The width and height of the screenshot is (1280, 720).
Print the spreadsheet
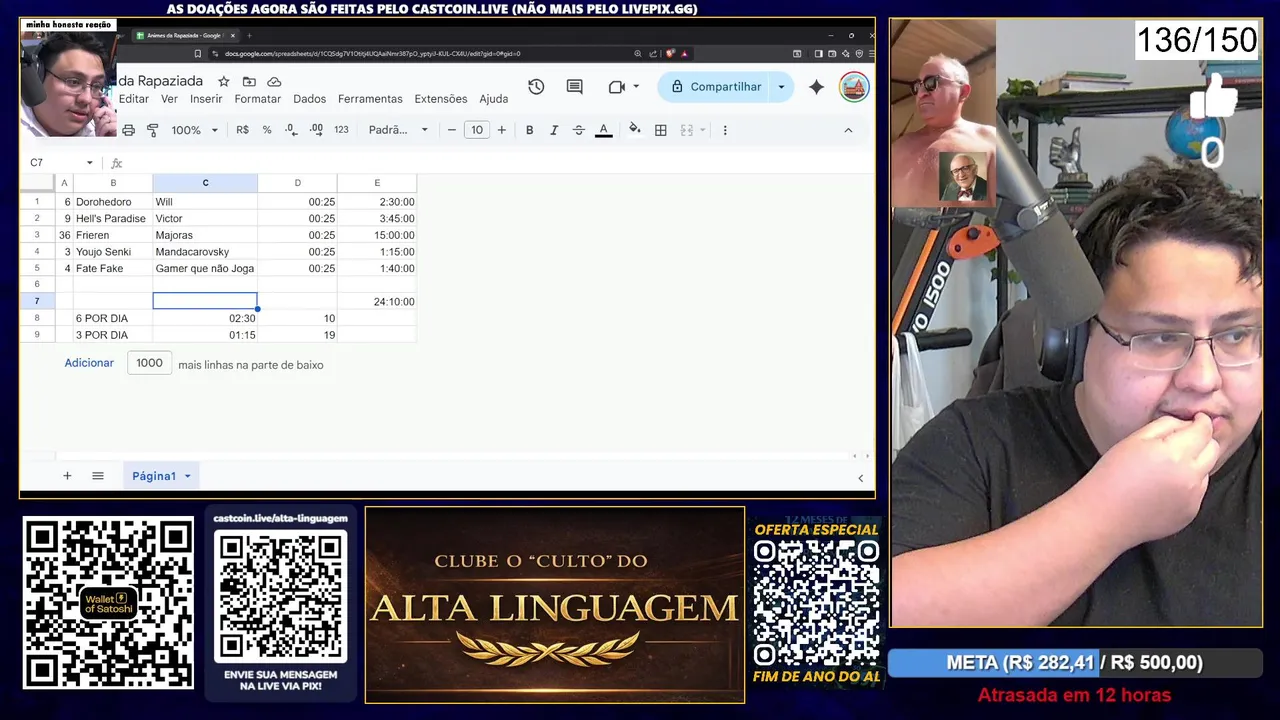coord(128,130)
